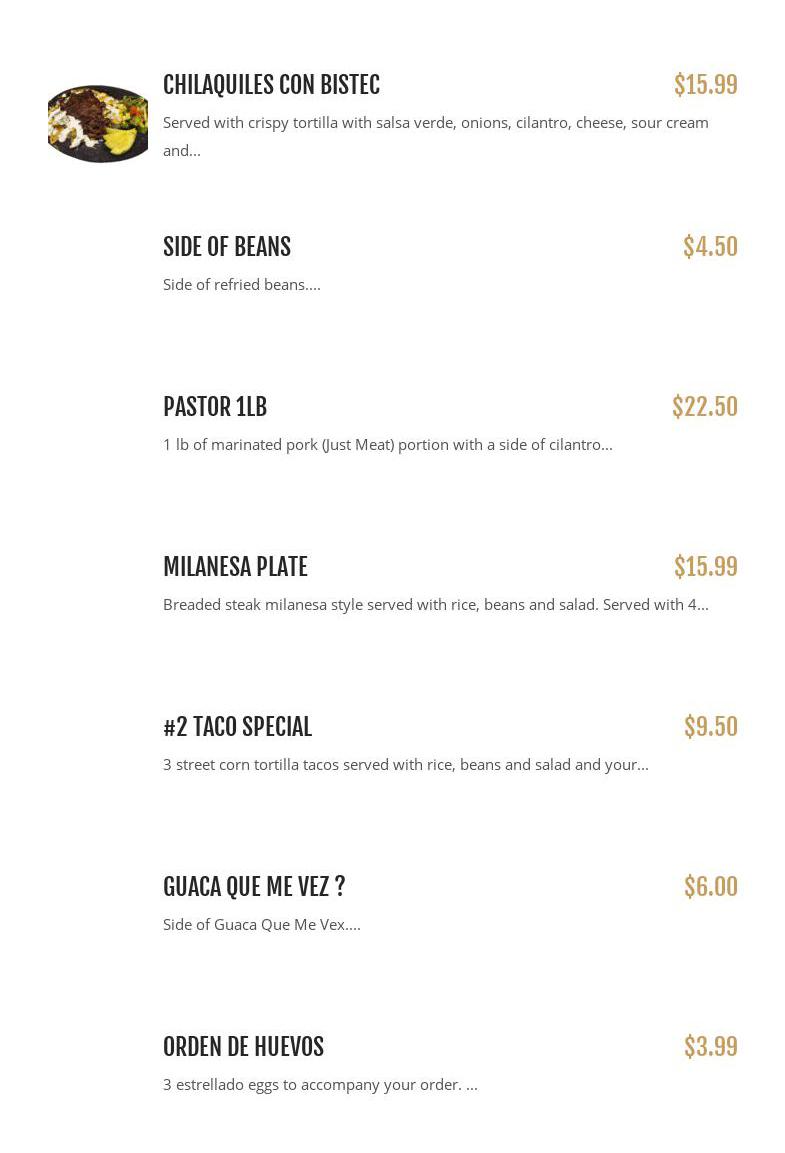Image resolution: width=785 pixels, height=1153 pixels.
Task: Open the Chilaquiles con Bistec item
Action: coord(271,86)
